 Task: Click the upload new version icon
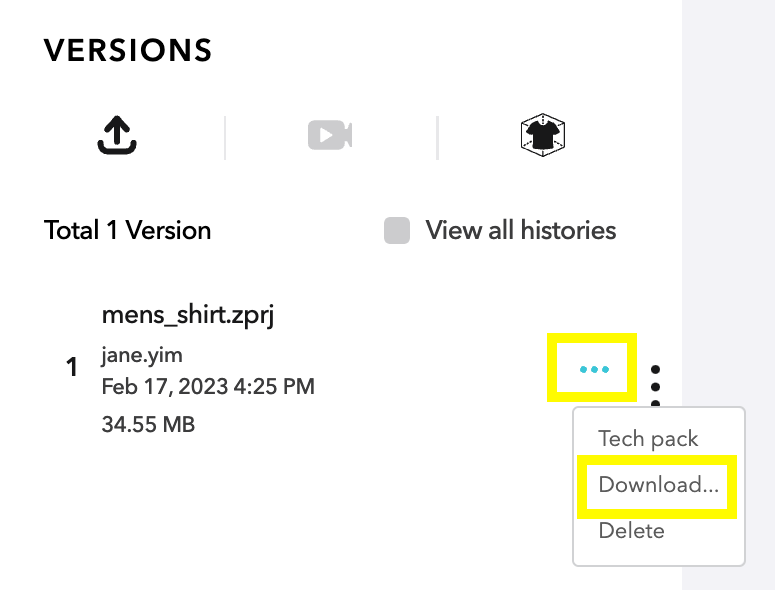tap(117, 135)
